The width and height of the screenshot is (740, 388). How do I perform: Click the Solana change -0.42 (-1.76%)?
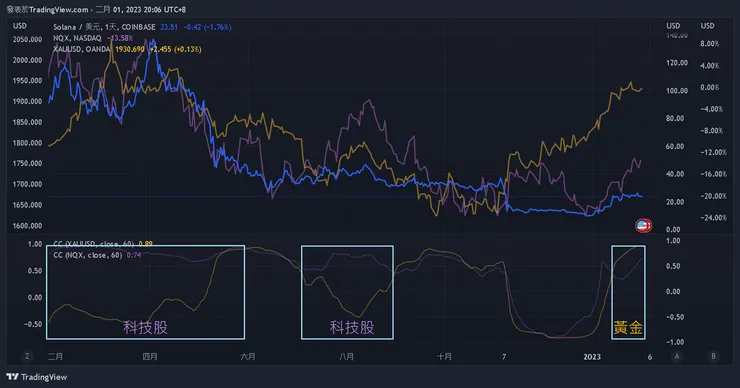[207, 27]
